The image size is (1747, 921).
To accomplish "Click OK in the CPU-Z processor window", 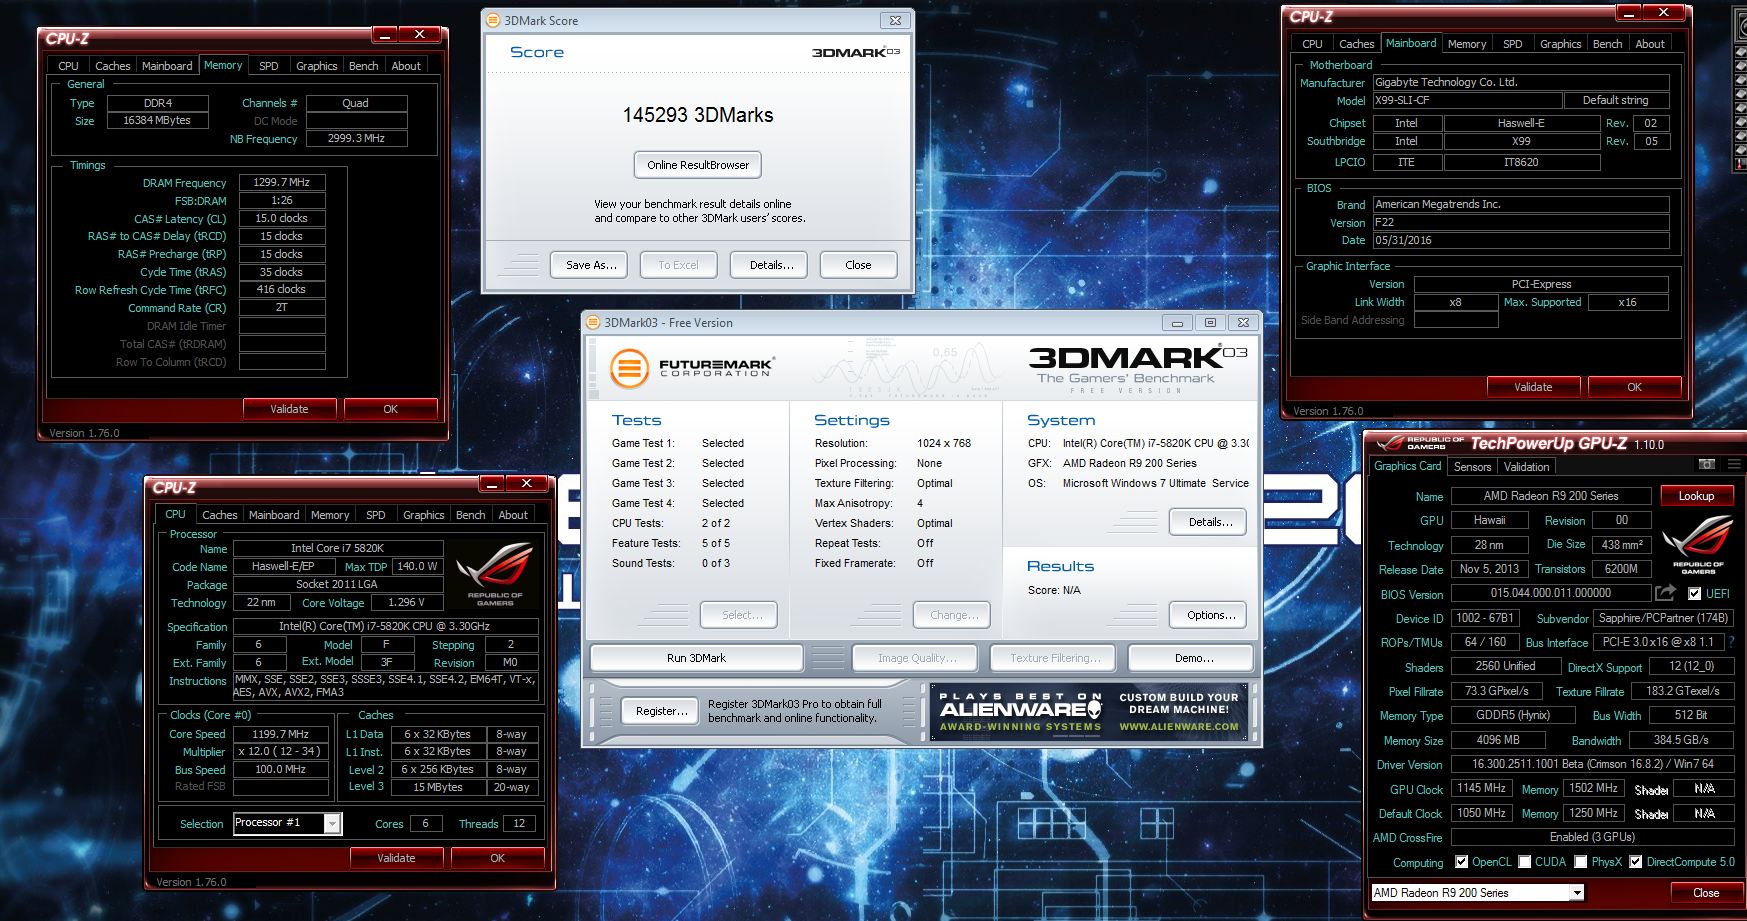I will 497,858.
